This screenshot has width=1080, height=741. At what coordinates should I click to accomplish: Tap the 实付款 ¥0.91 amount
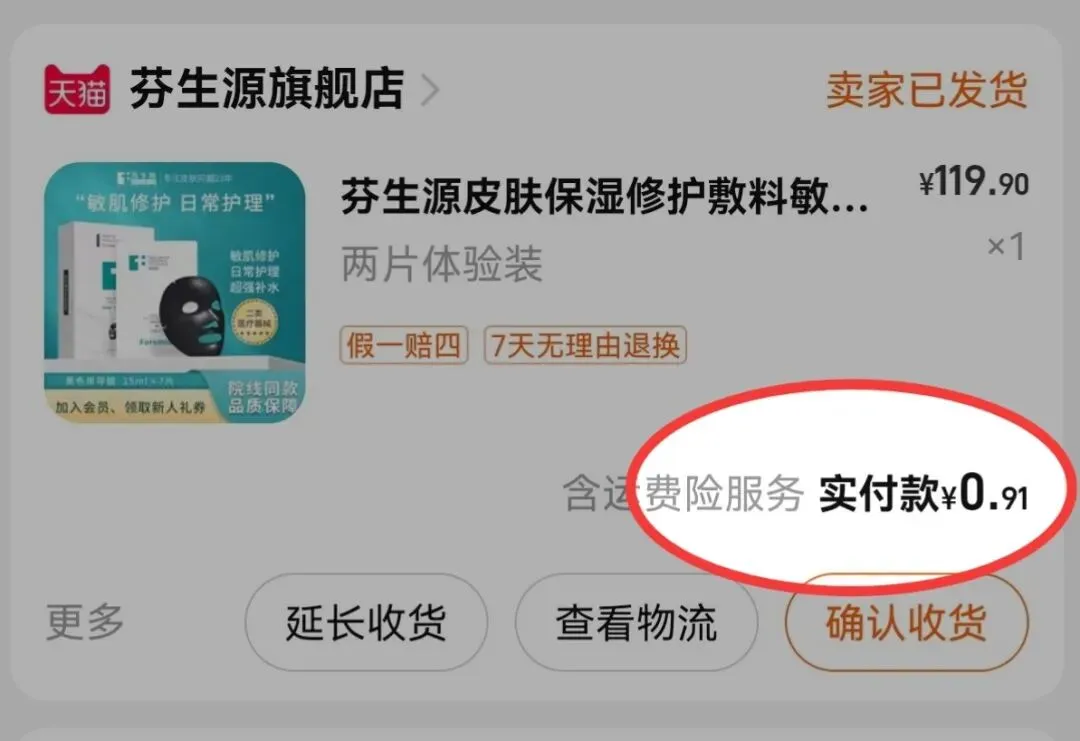click(x=923, y=493)
